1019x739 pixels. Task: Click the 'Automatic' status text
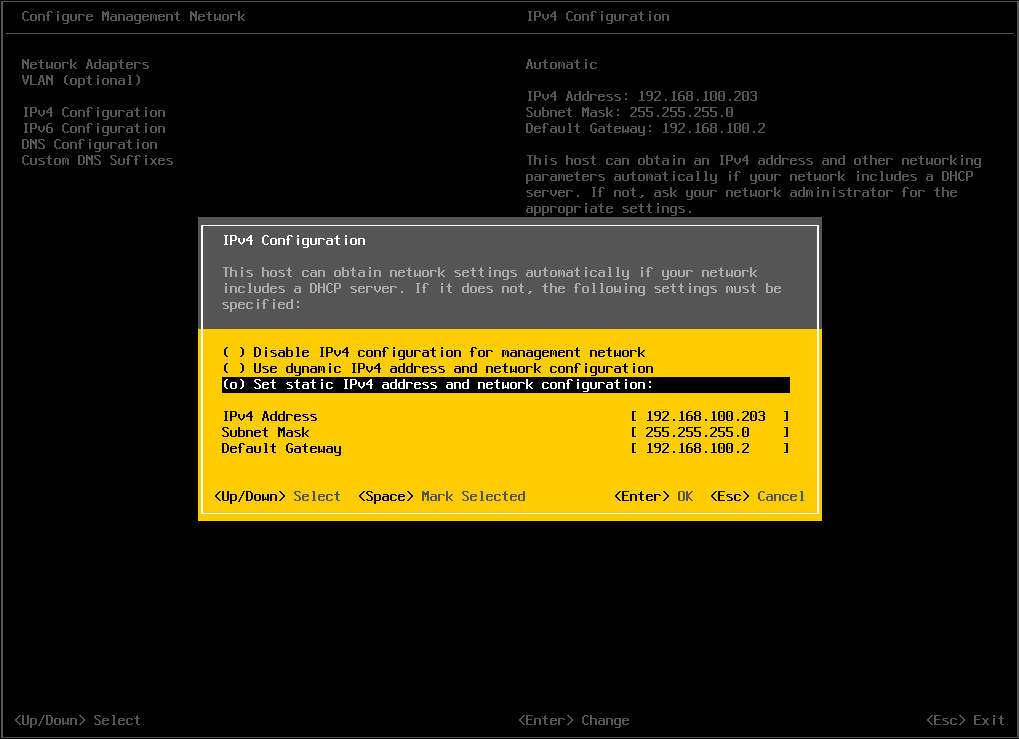tap(561, 64)
